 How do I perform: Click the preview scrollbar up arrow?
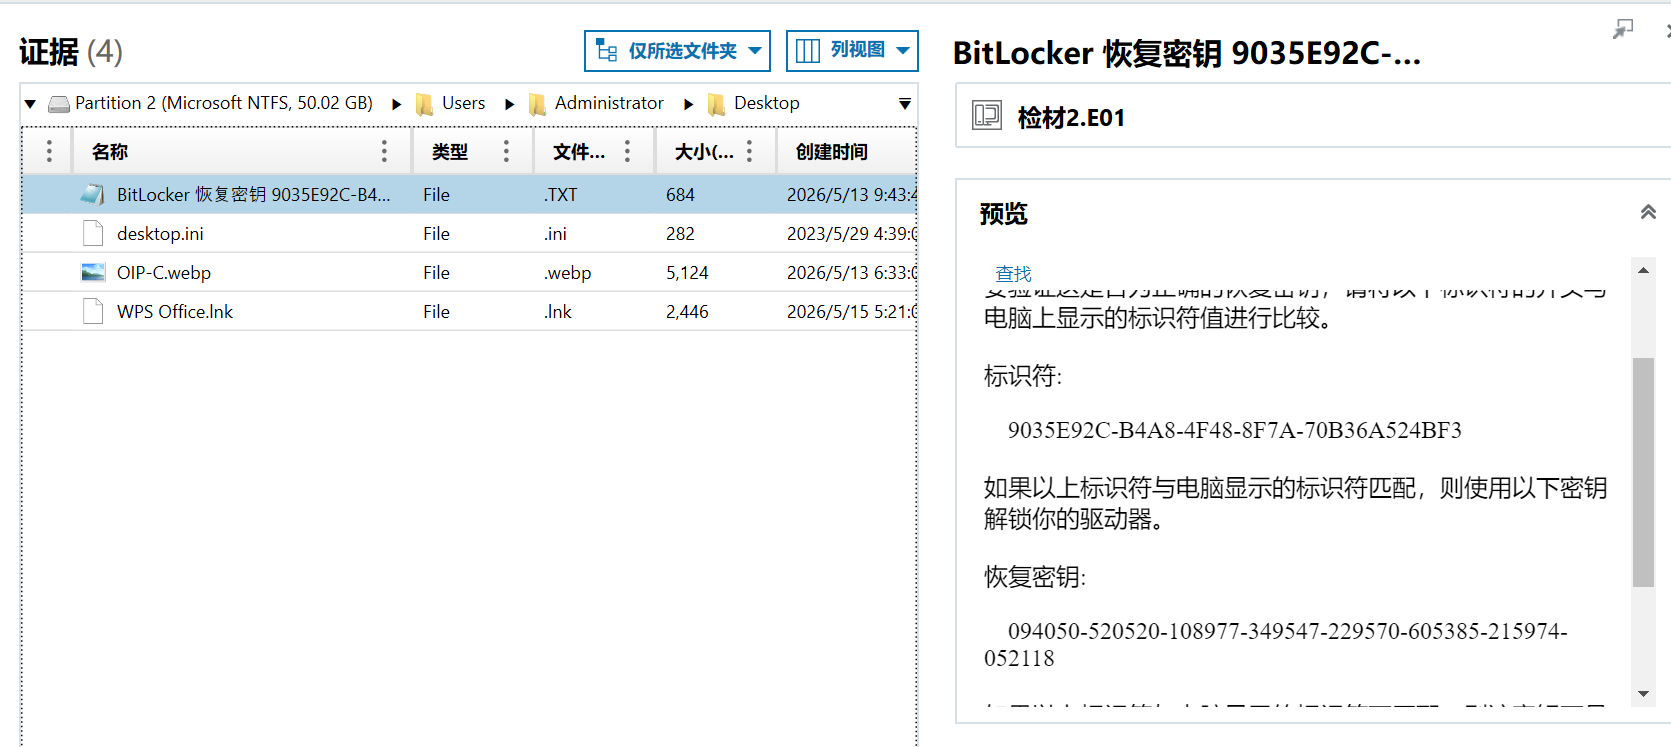1643,270
